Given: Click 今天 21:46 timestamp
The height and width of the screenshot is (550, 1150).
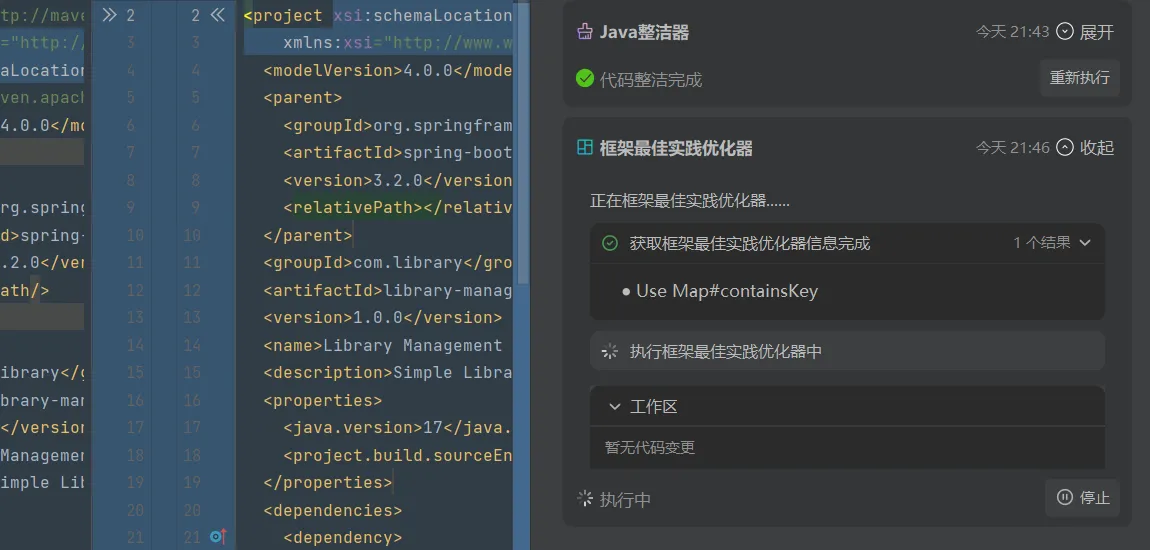Looking at the screenshot, I should (x=1012, y=147).
